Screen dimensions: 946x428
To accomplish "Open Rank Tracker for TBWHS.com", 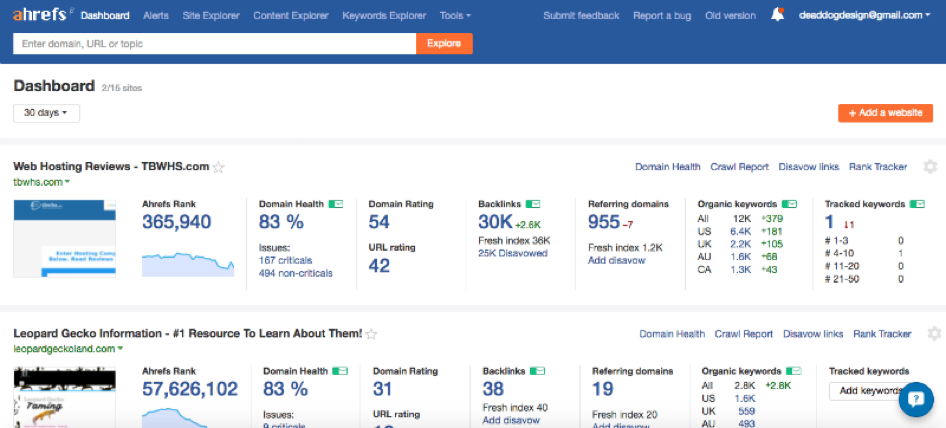I will click(x=878, y=167).
